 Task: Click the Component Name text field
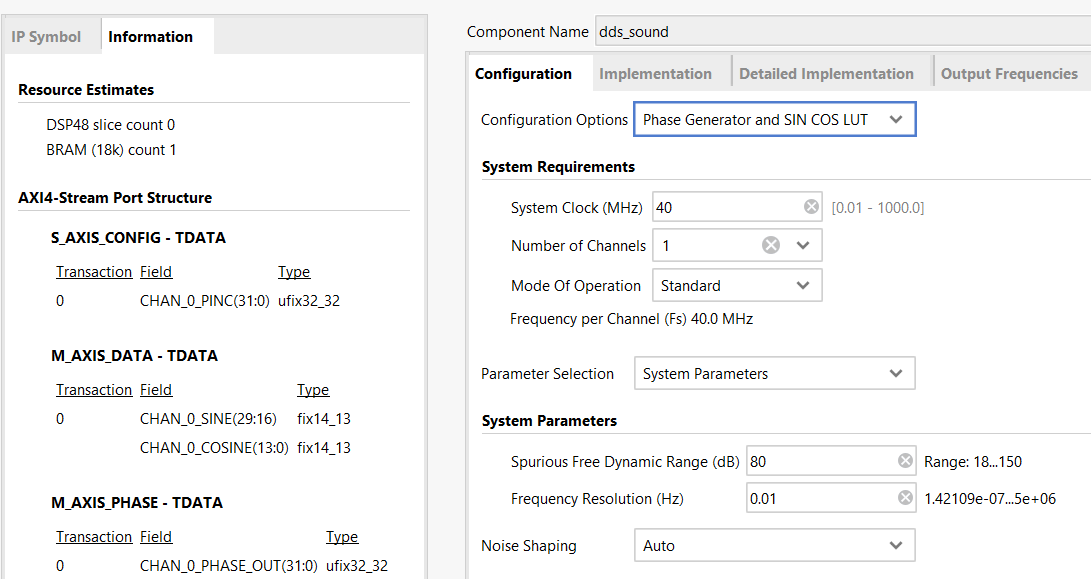(840, 31)
